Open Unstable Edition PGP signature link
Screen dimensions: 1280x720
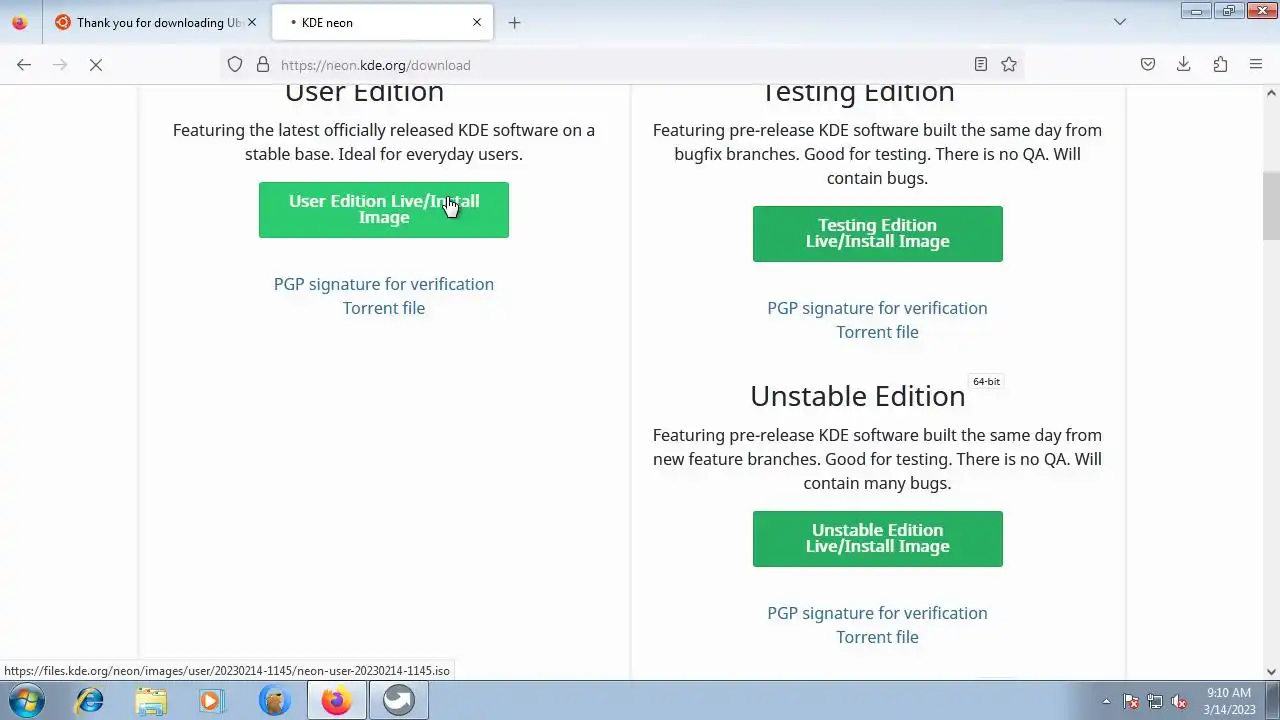pos(877,613)
